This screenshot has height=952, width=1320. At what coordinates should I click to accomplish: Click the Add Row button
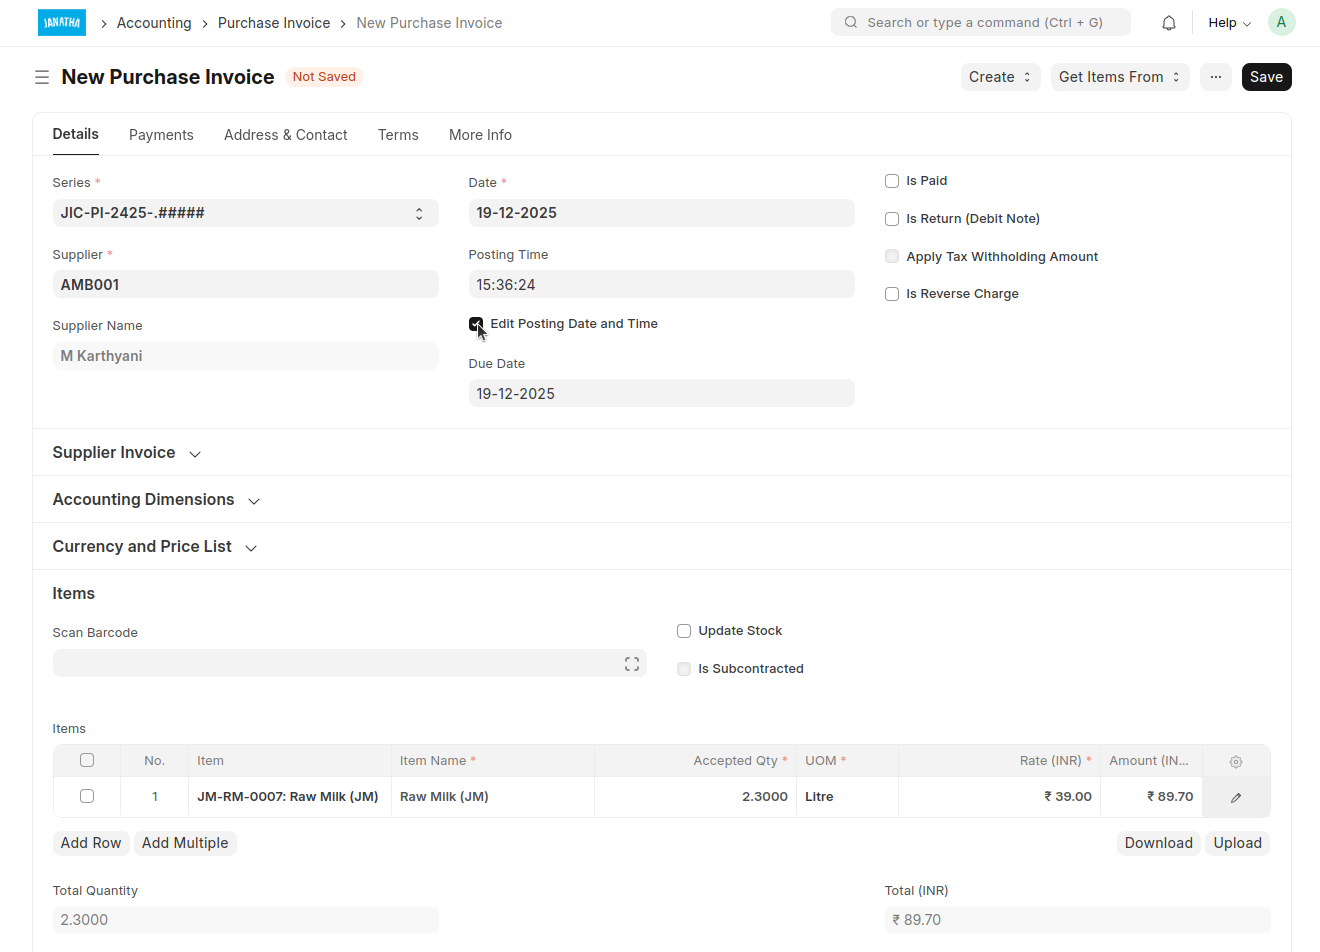91,843
